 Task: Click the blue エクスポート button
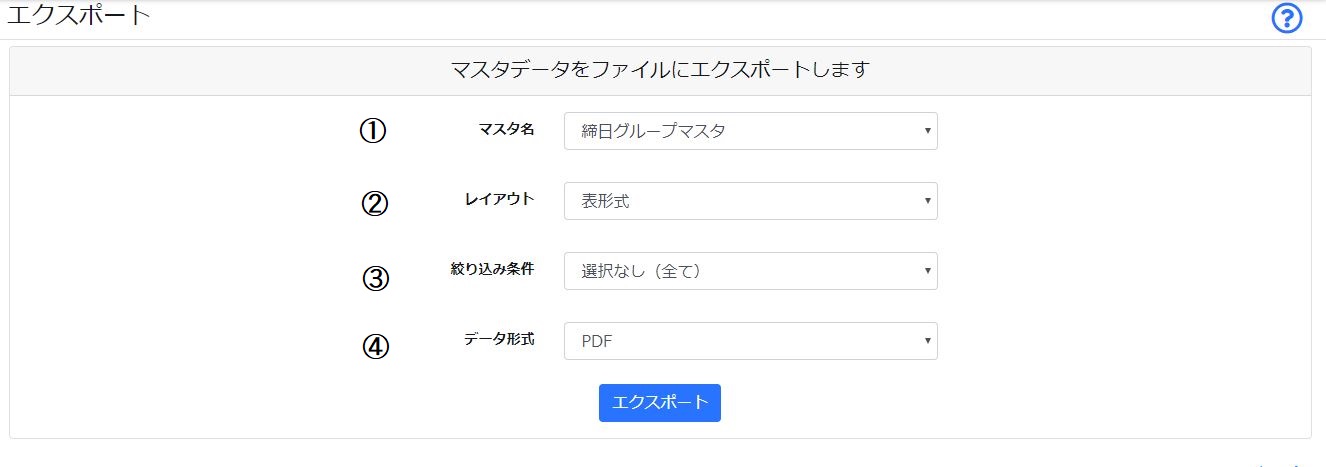(660, 403)
